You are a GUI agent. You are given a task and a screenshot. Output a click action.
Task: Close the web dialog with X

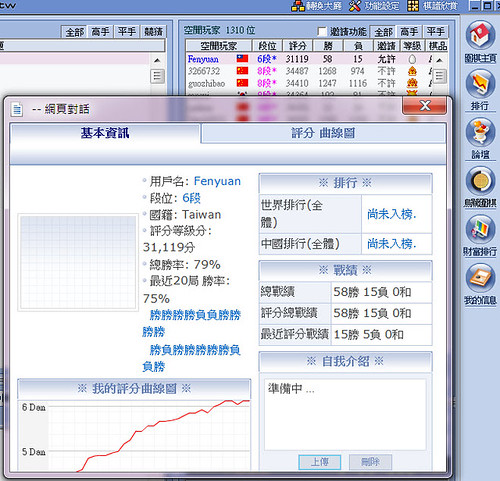tap(425, 106)
